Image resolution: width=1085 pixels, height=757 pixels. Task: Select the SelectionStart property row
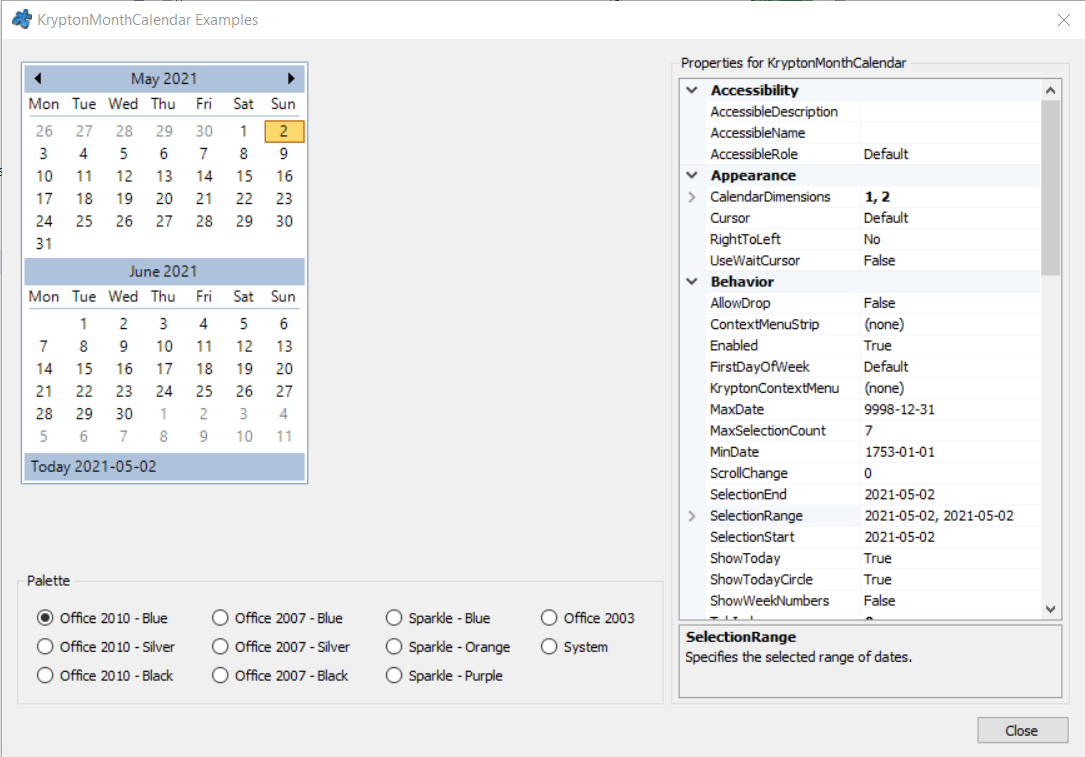(x=875, y=537)
